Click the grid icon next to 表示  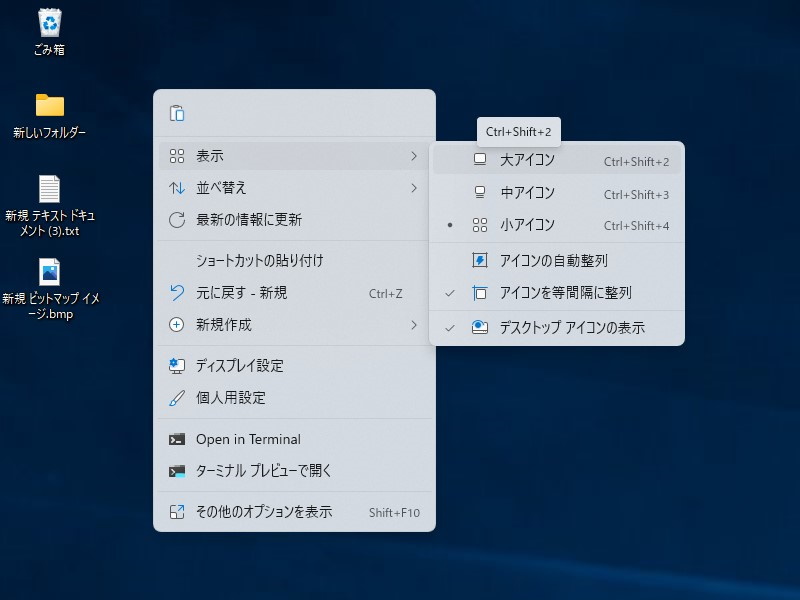[177, 157]
